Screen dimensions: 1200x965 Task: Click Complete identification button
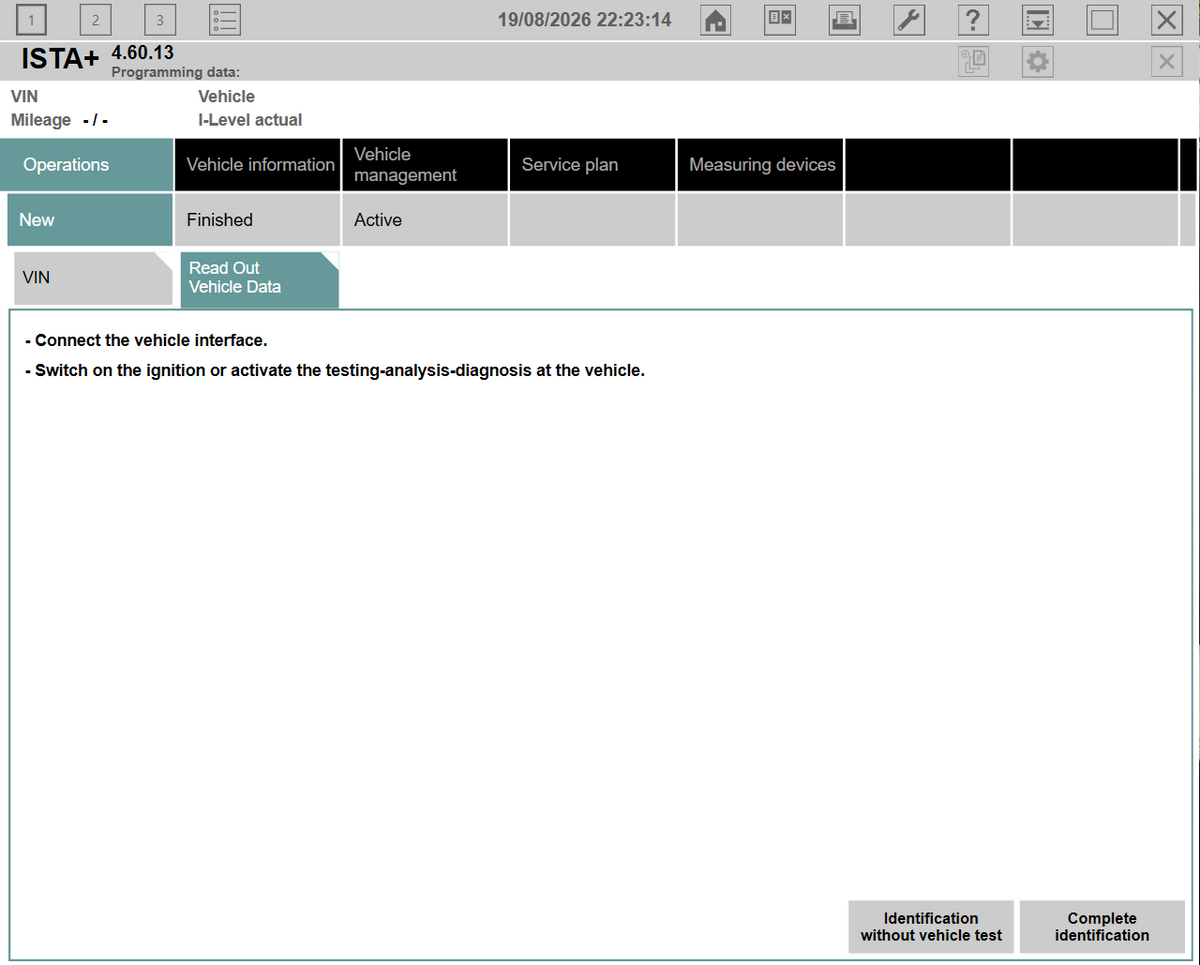point(1102,927)
